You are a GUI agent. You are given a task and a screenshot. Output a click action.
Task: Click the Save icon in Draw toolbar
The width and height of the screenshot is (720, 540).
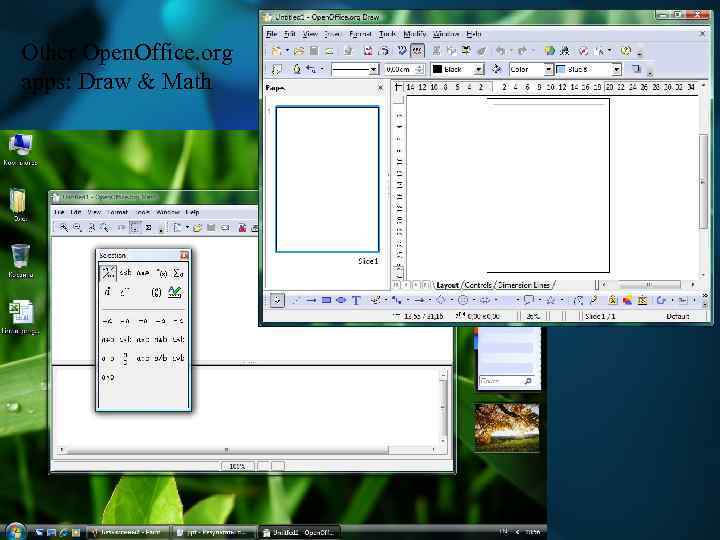[314, 51]
